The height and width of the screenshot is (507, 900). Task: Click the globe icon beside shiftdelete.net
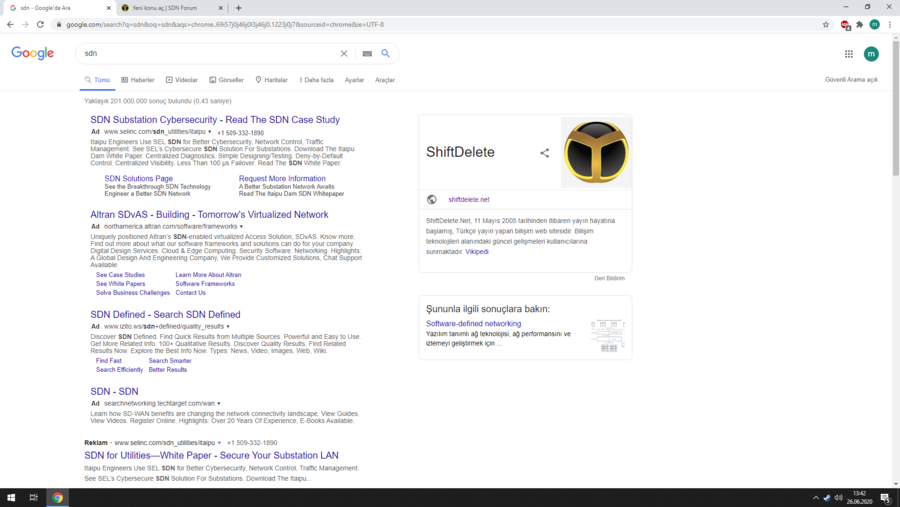pyautogui.click(x=432, y=199)
